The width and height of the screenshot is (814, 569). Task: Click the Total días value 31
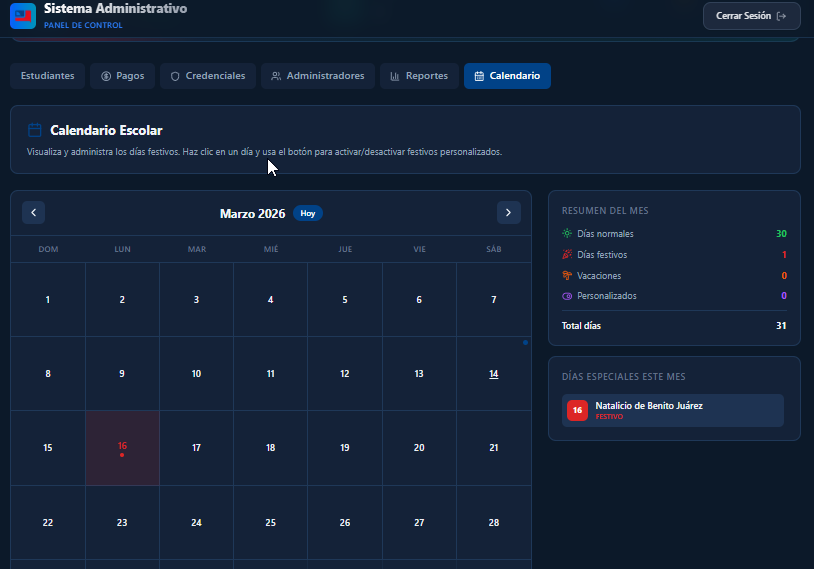coord(781,326)
